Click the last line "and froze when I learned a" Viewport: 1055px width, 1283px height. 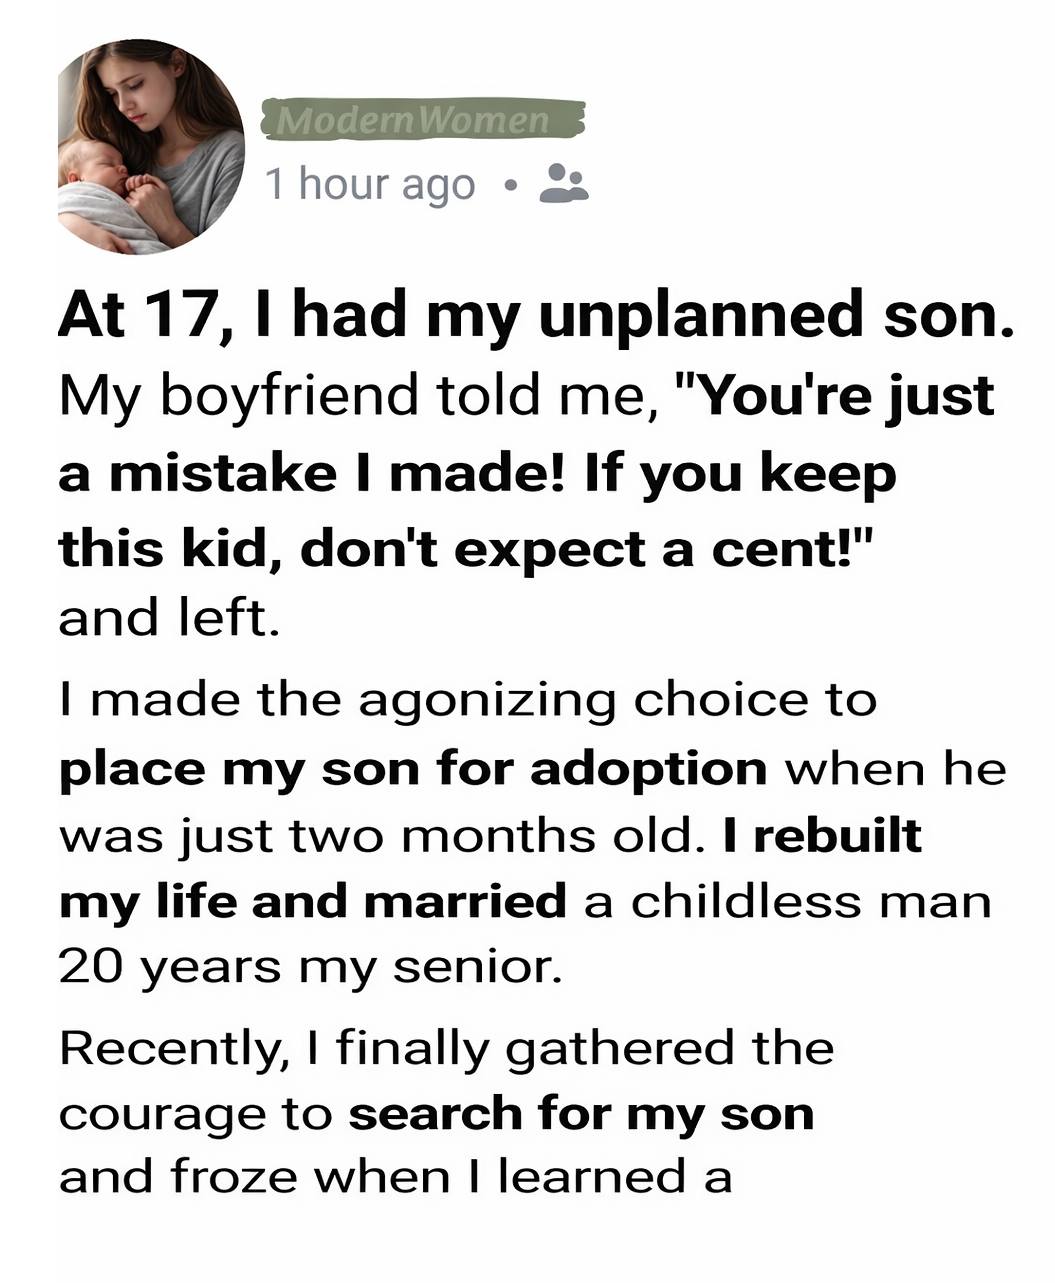(x=395, y=1177)
